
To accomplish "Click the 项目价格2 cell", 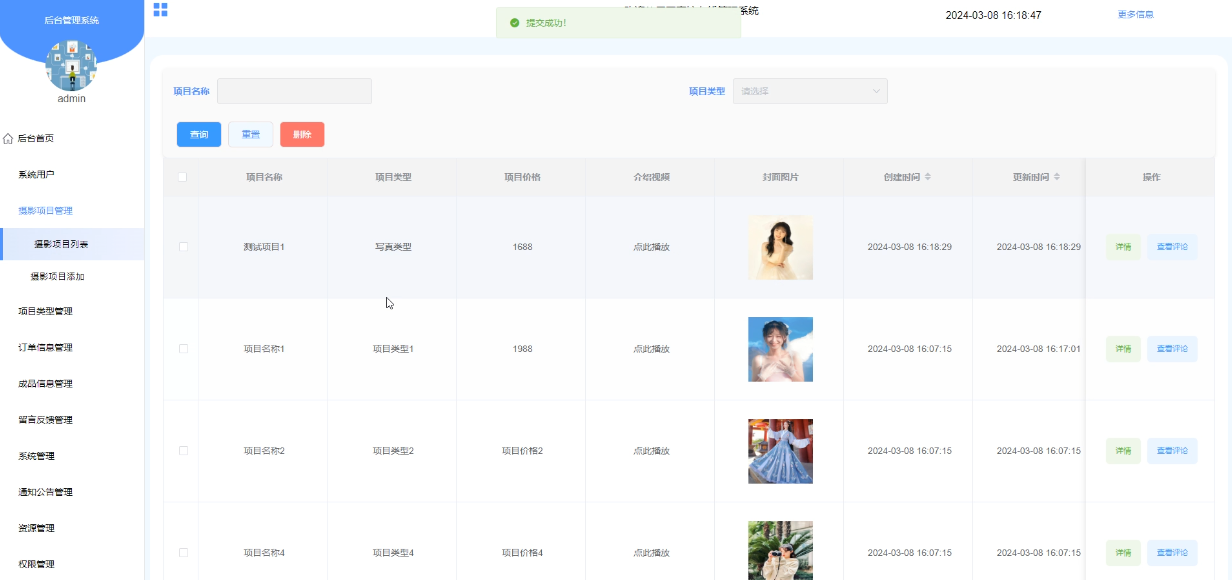I will point(522,451).
